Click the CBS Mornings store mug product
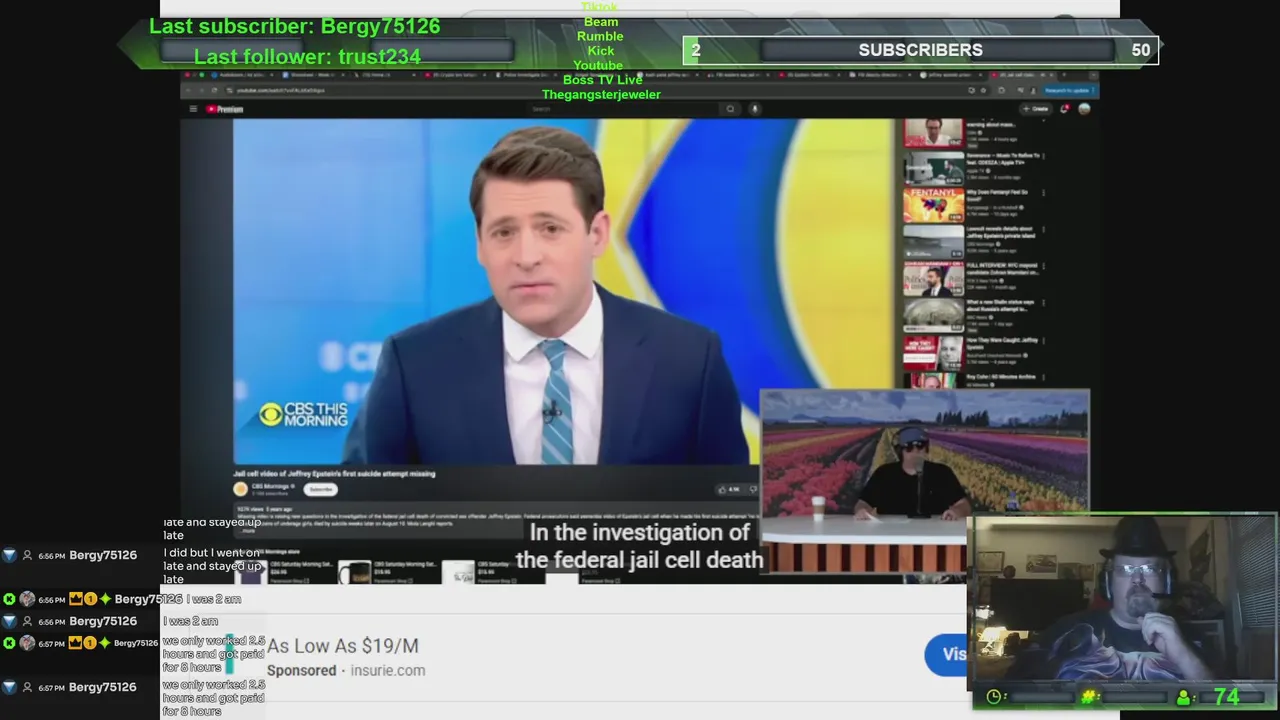The width and height of the screenshot is (1280, 720). pos(354,572)
